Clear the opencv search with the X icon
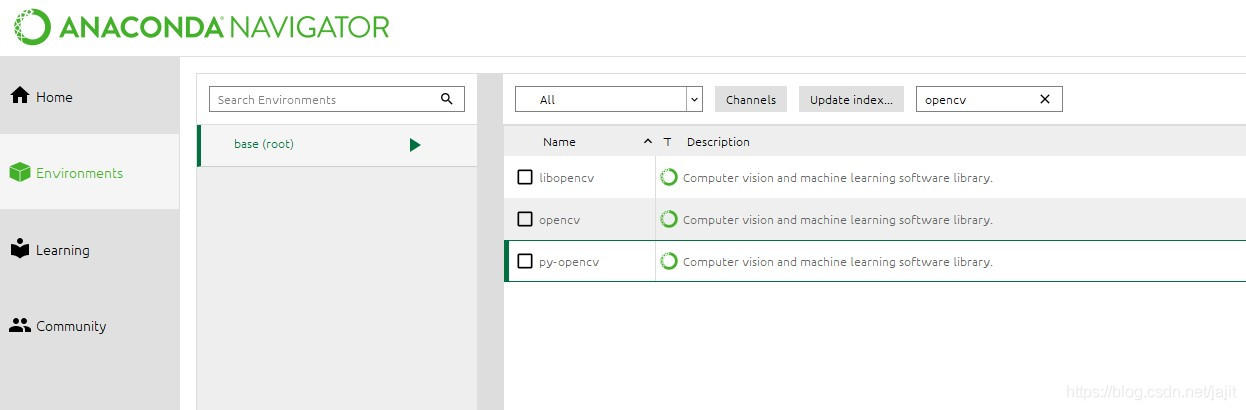The image size is (1246, 410). coord(1045,99)
